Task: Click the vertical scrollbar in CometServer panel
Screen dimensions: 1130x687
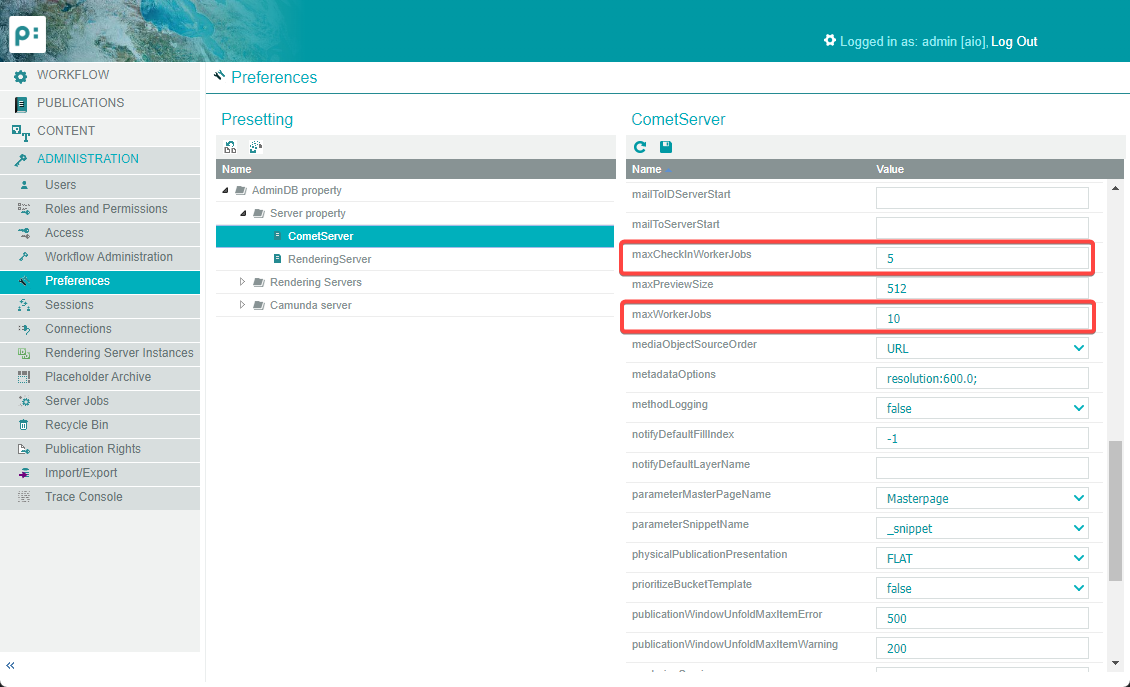Action: 1116,510
